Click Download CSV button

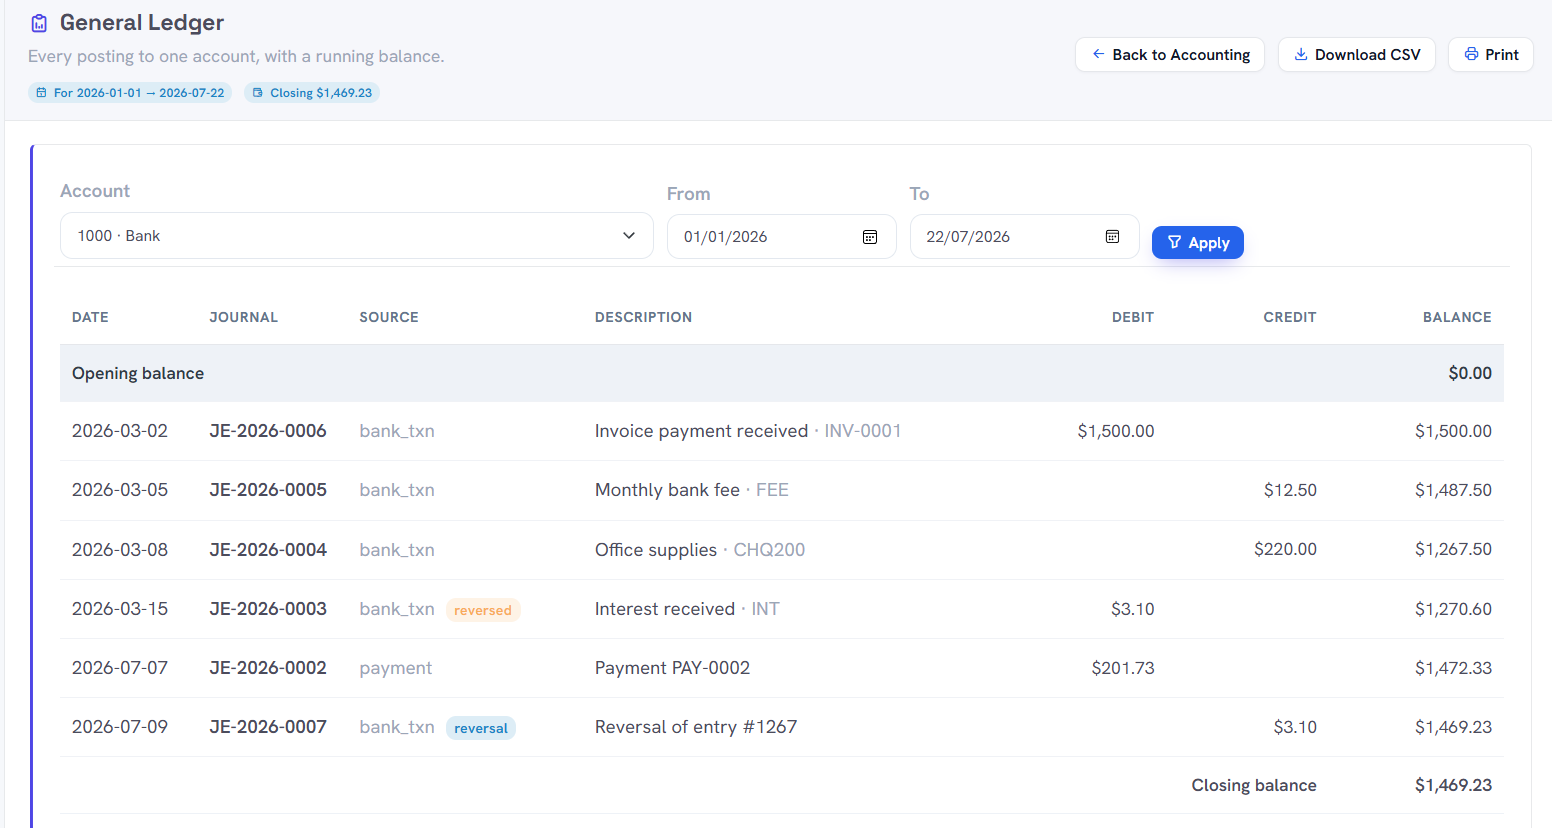pos(1357,55)
